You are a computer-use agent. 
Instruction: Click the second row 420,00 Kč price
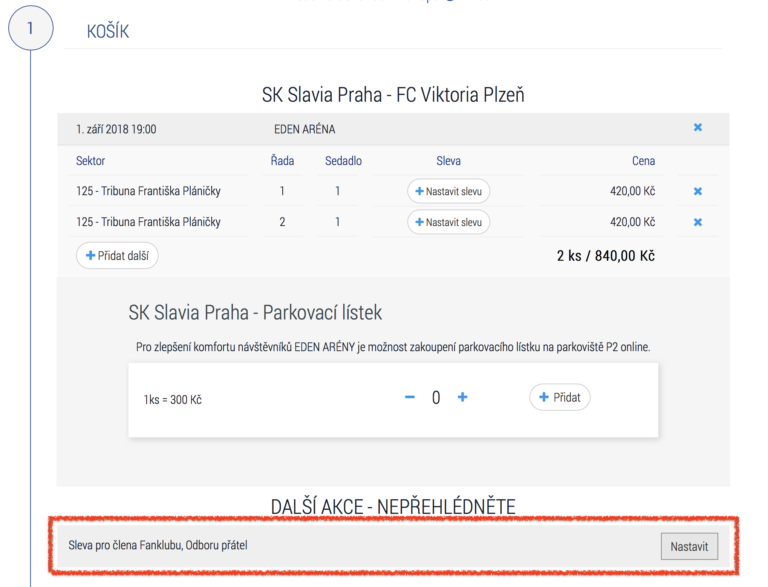click(632, 222)
